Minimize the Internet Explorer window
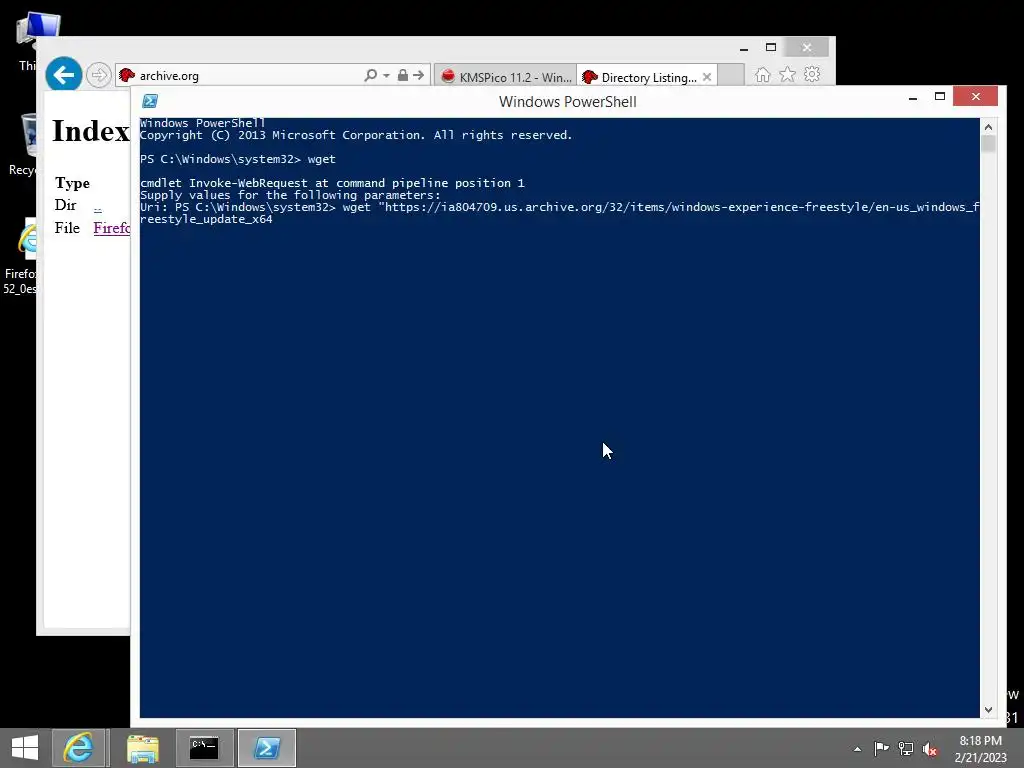The height and width of the screenshot is (768, 1024). [744, 48]
